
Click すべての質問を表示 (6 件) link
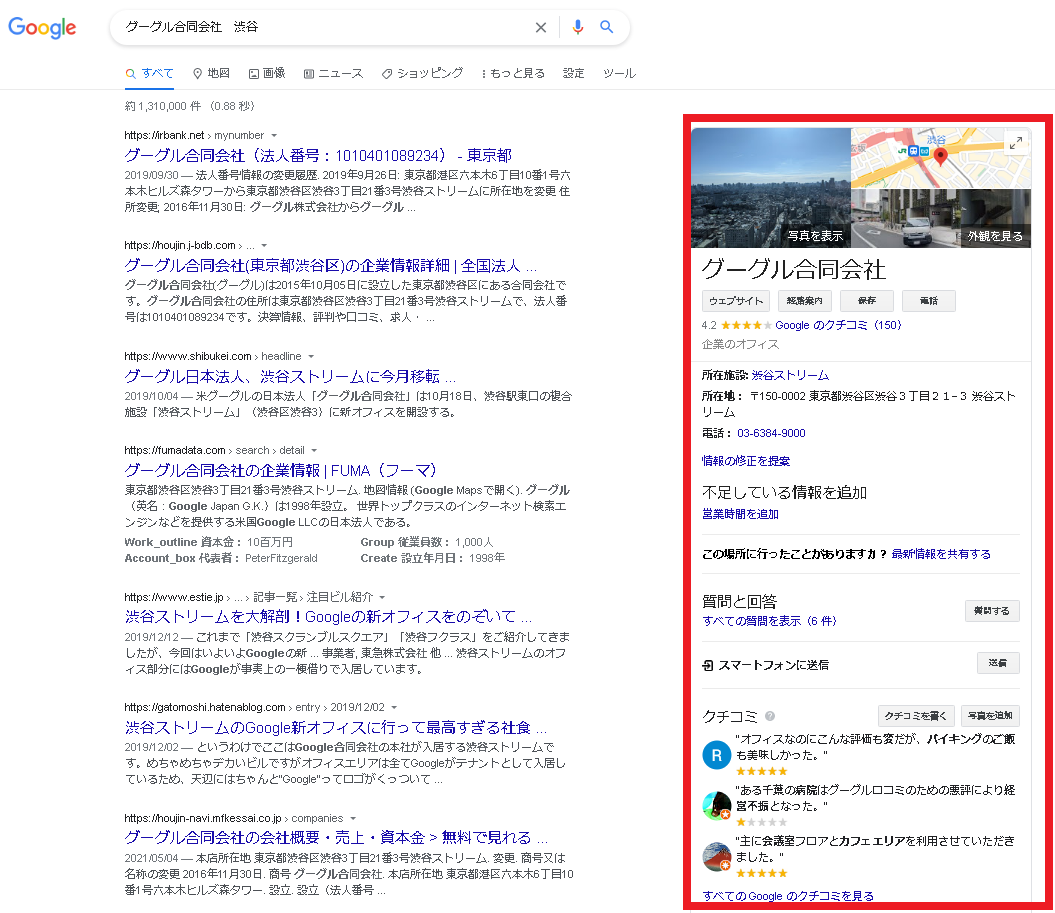pyautogui.click(x=769, y=621)
